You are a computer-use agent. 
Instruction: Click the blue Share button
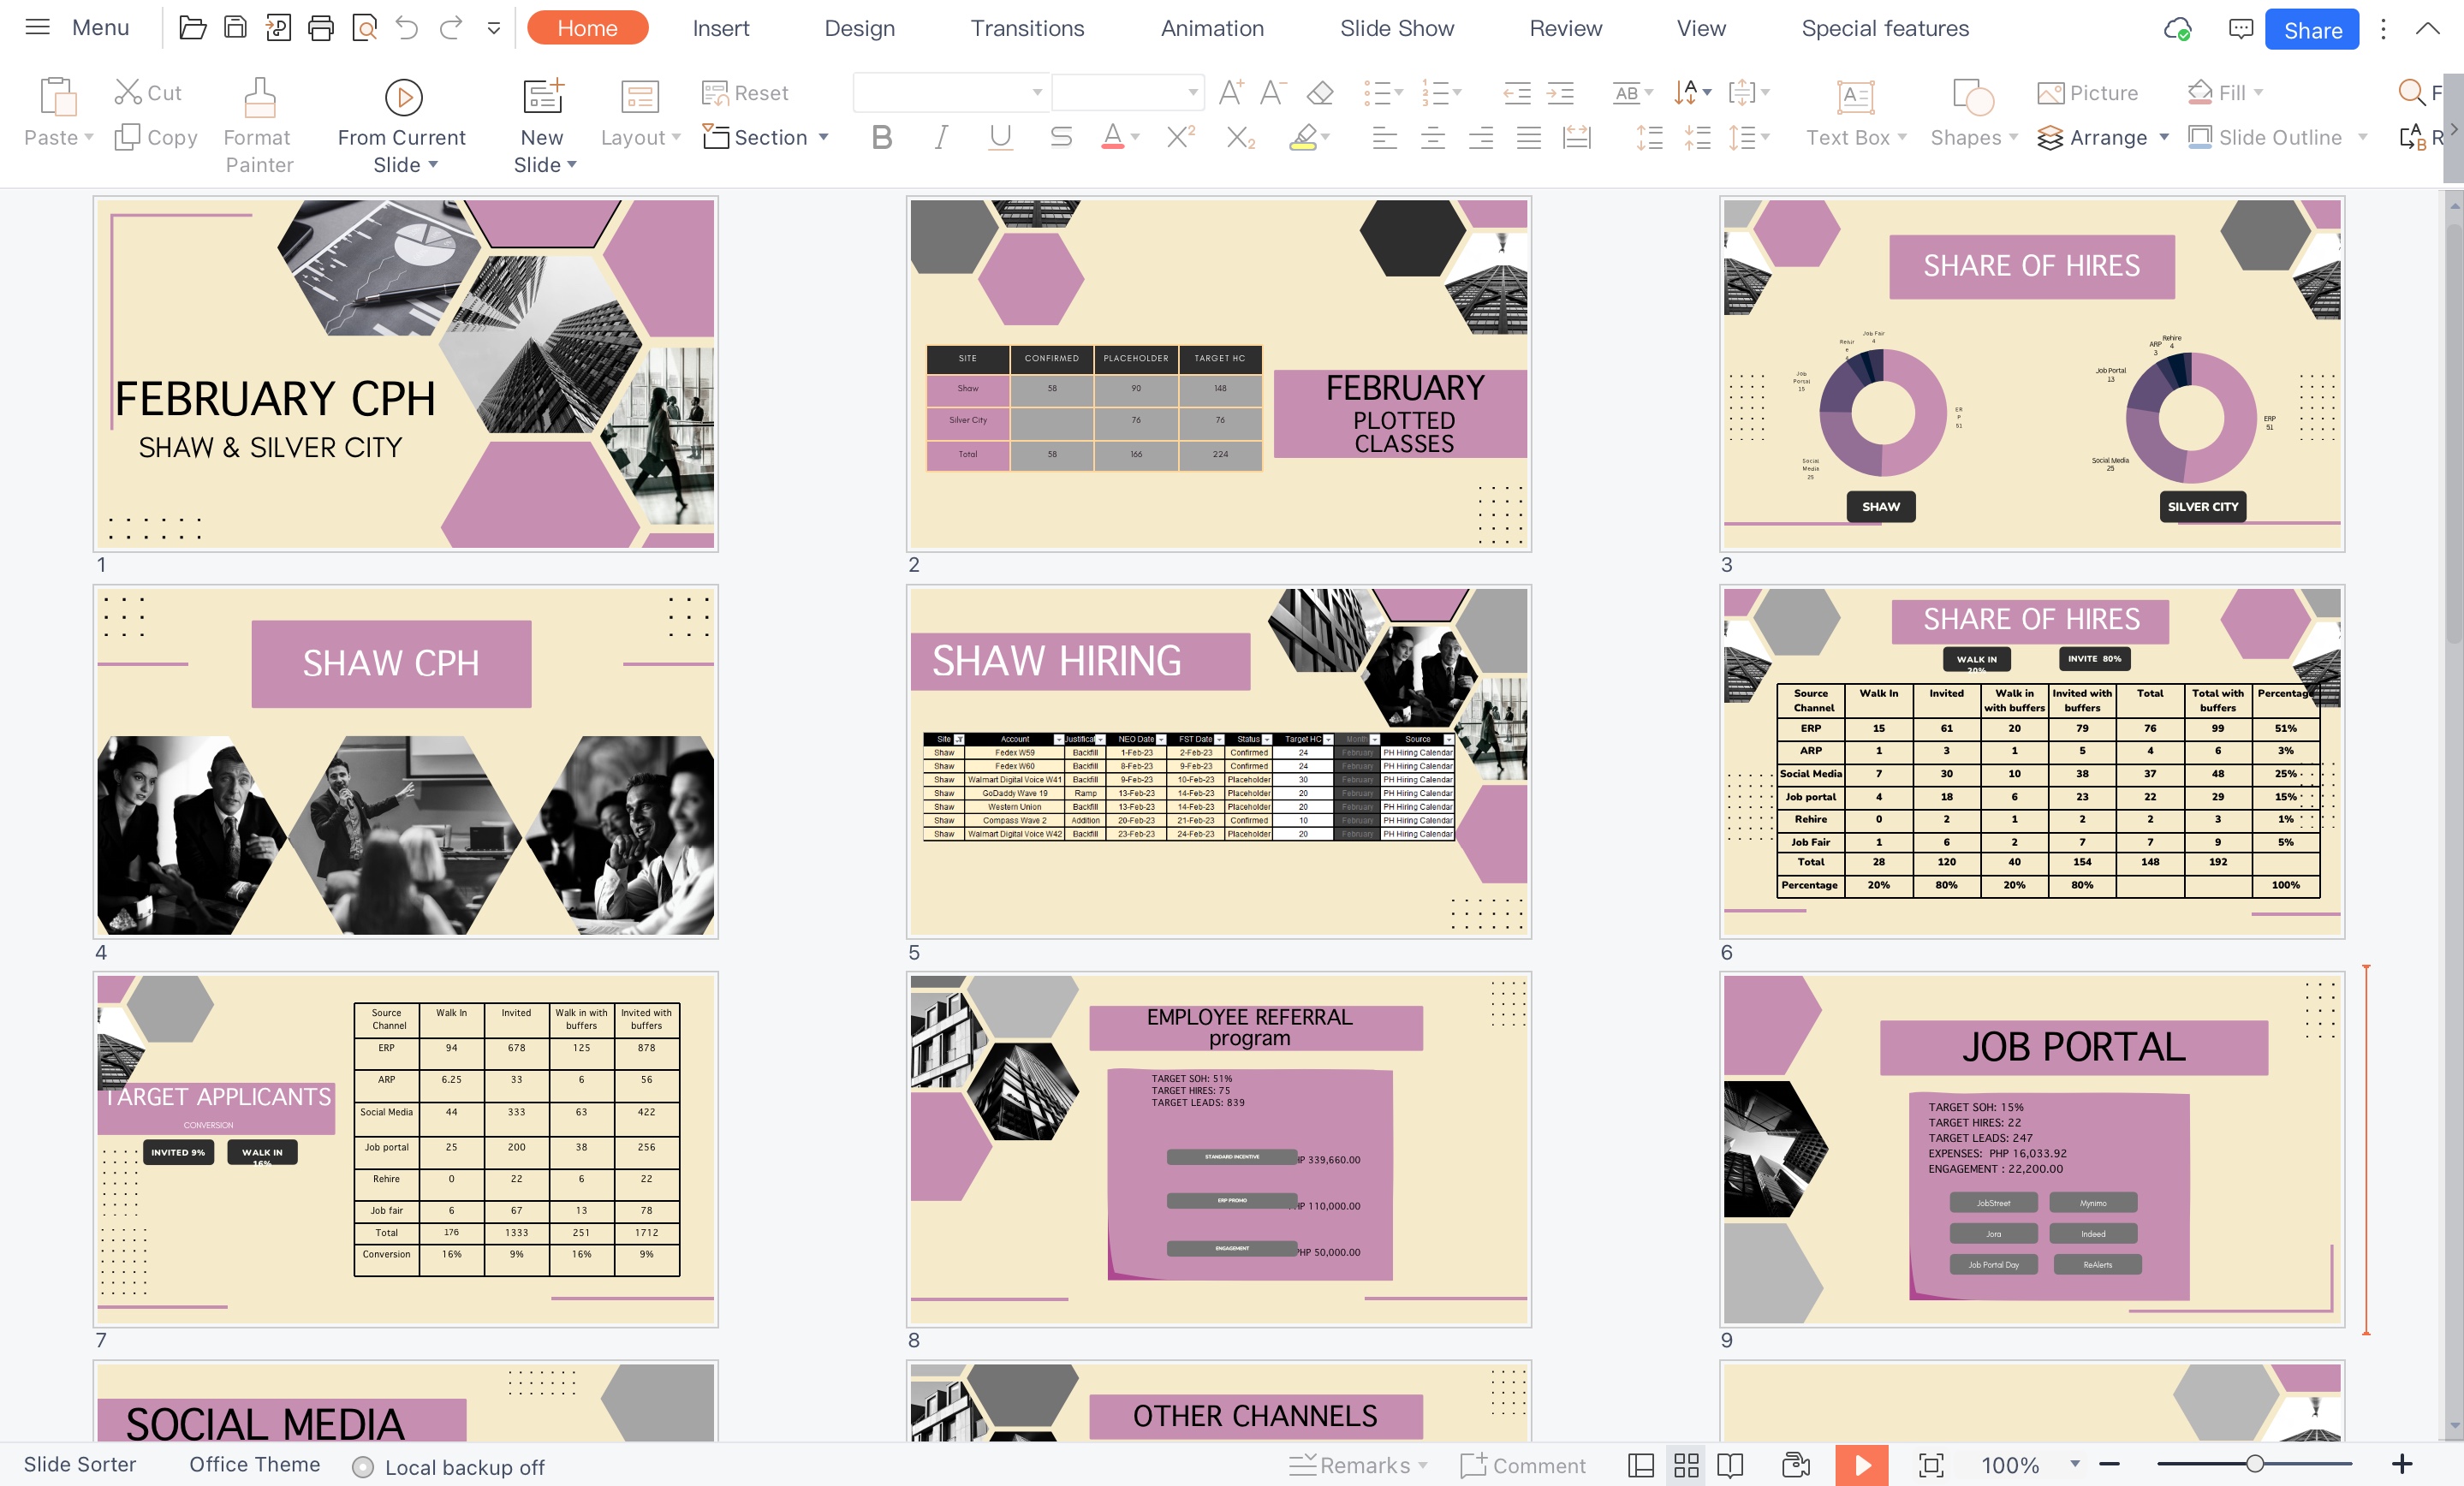2311,29
